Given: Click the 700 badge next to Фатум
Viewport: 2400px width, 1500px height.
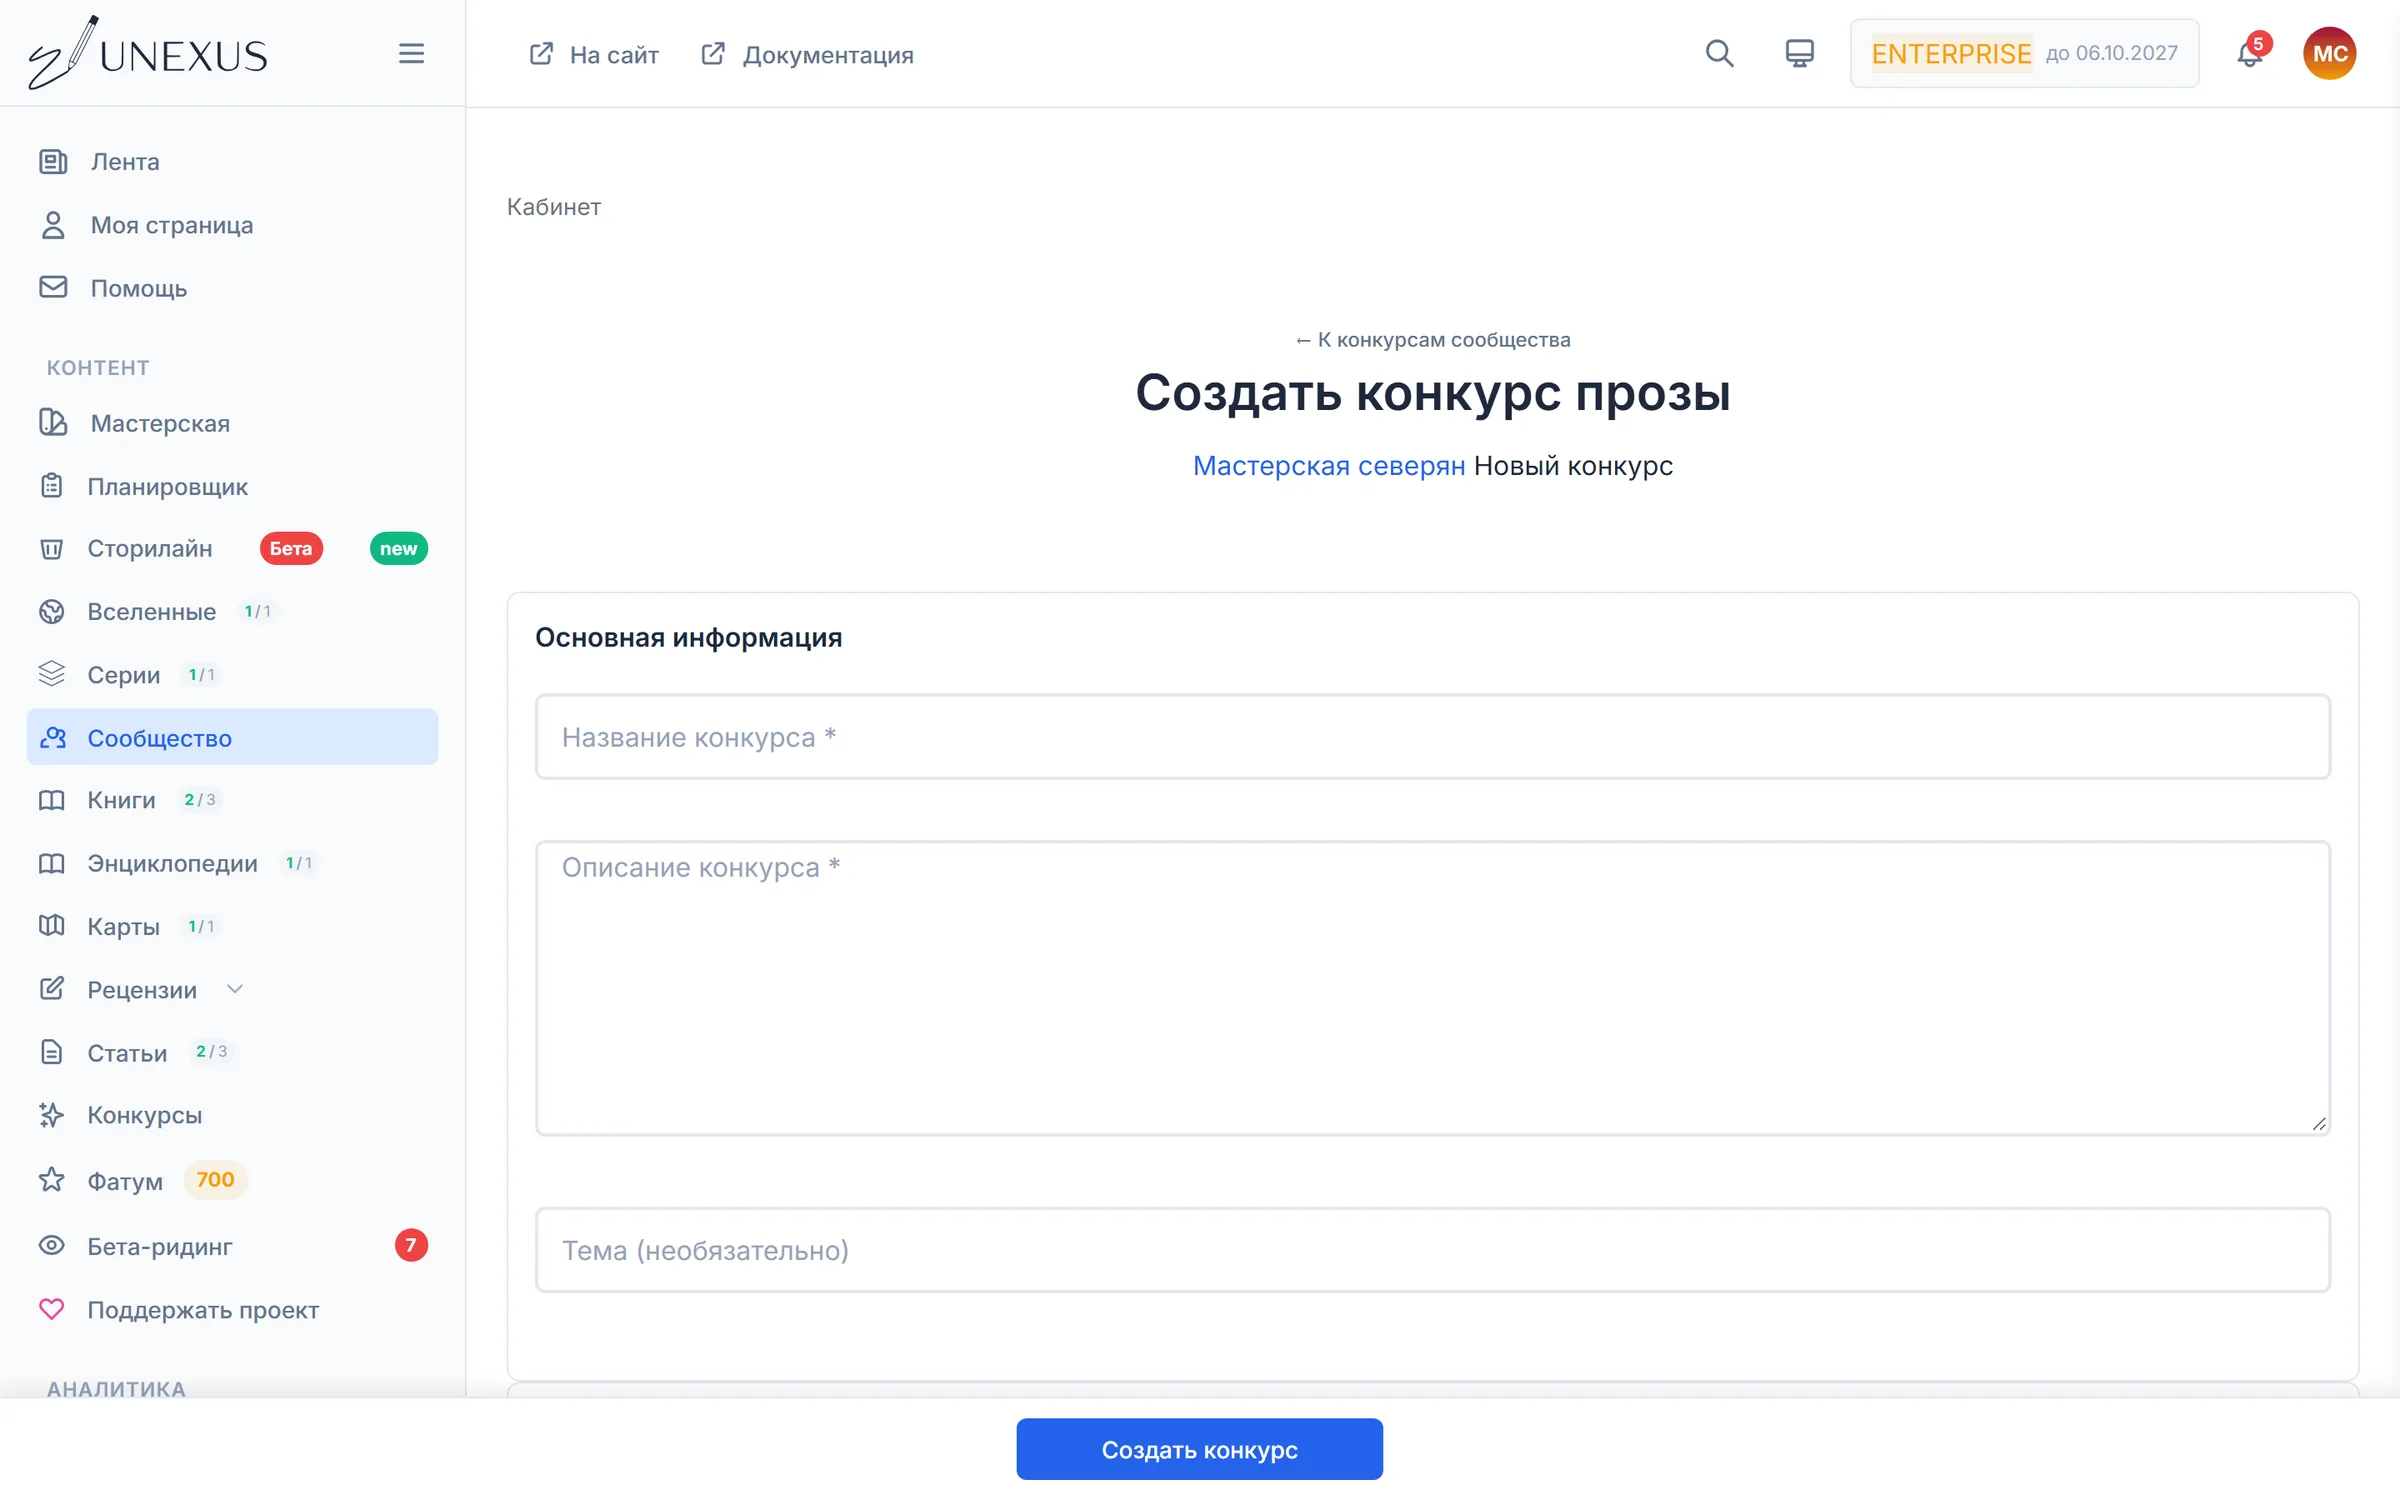Looking at the screenshot, I should tap(215, 1180).
